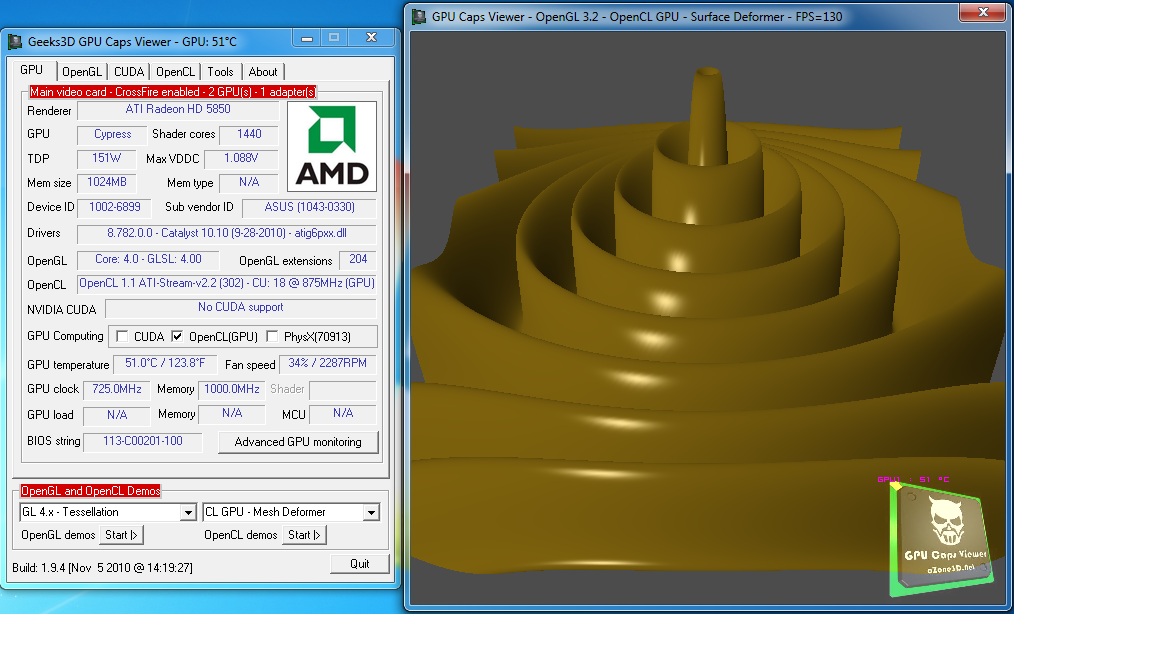Toggle the OpenCL(GPU) checkbox
The height and width of the screenshot is (648, 1152).
point(177,336)
